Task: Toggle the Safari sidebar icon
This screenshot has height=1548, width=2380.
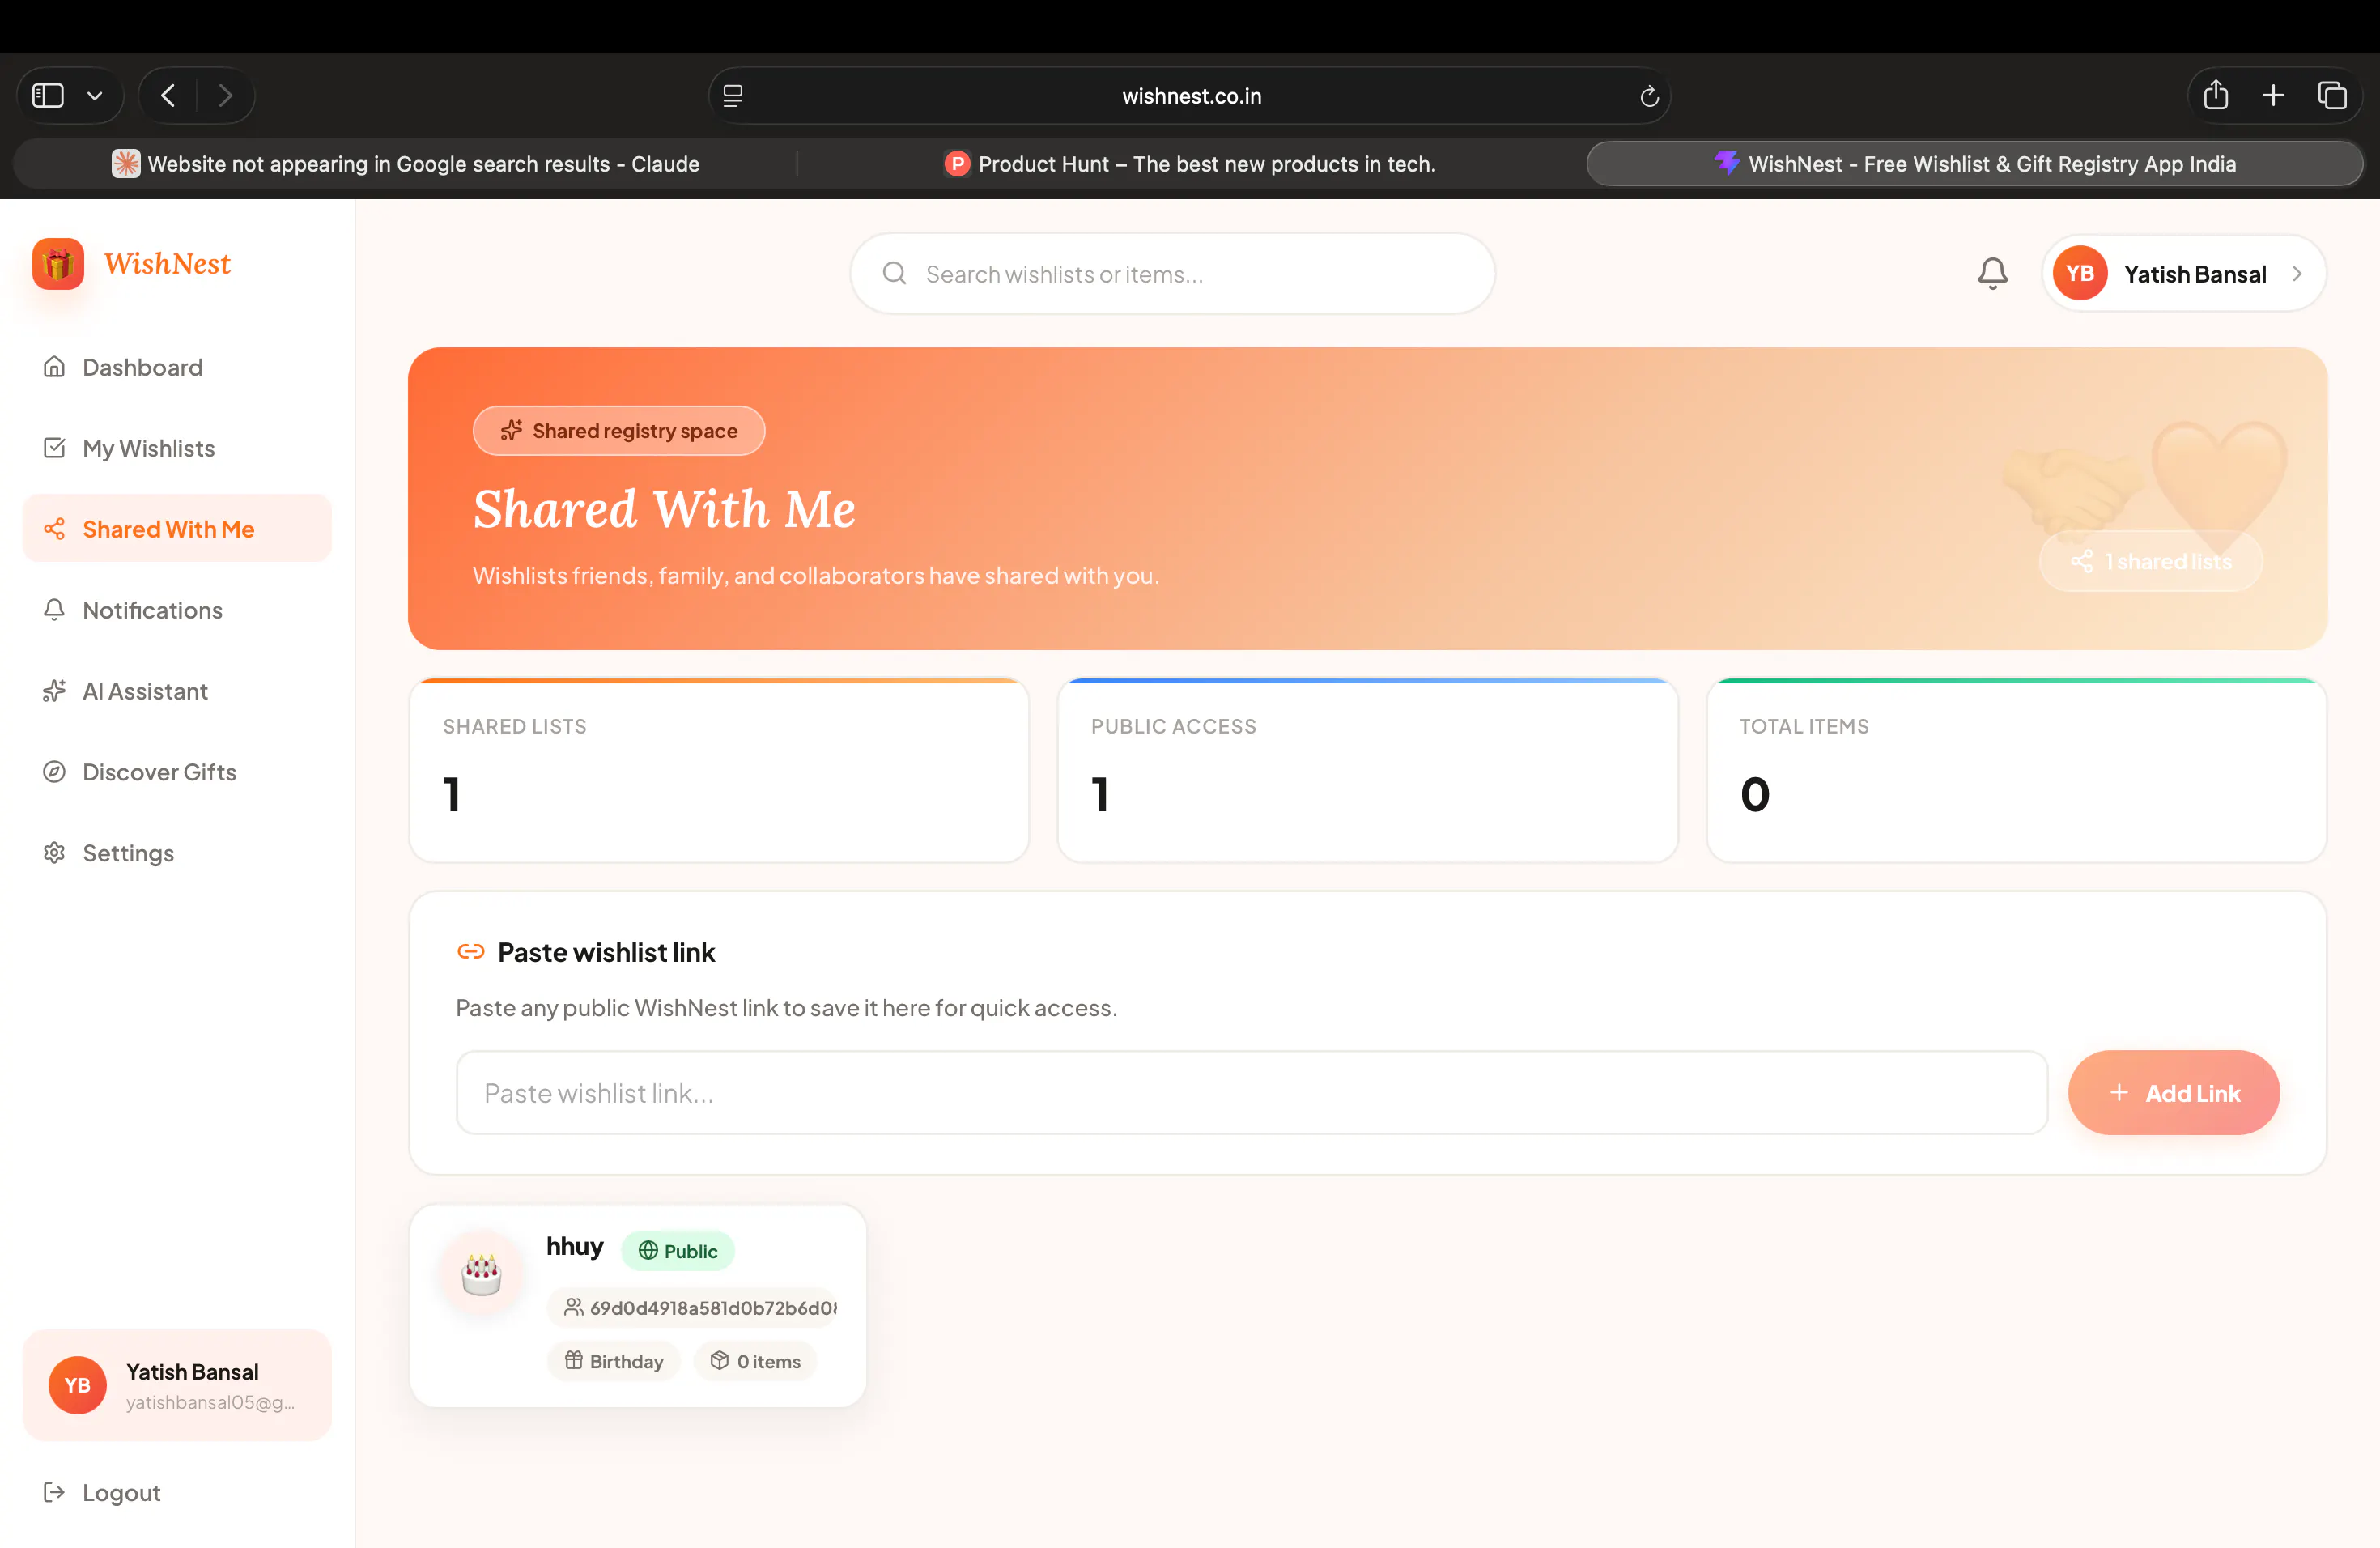Action: coord(48,95)
